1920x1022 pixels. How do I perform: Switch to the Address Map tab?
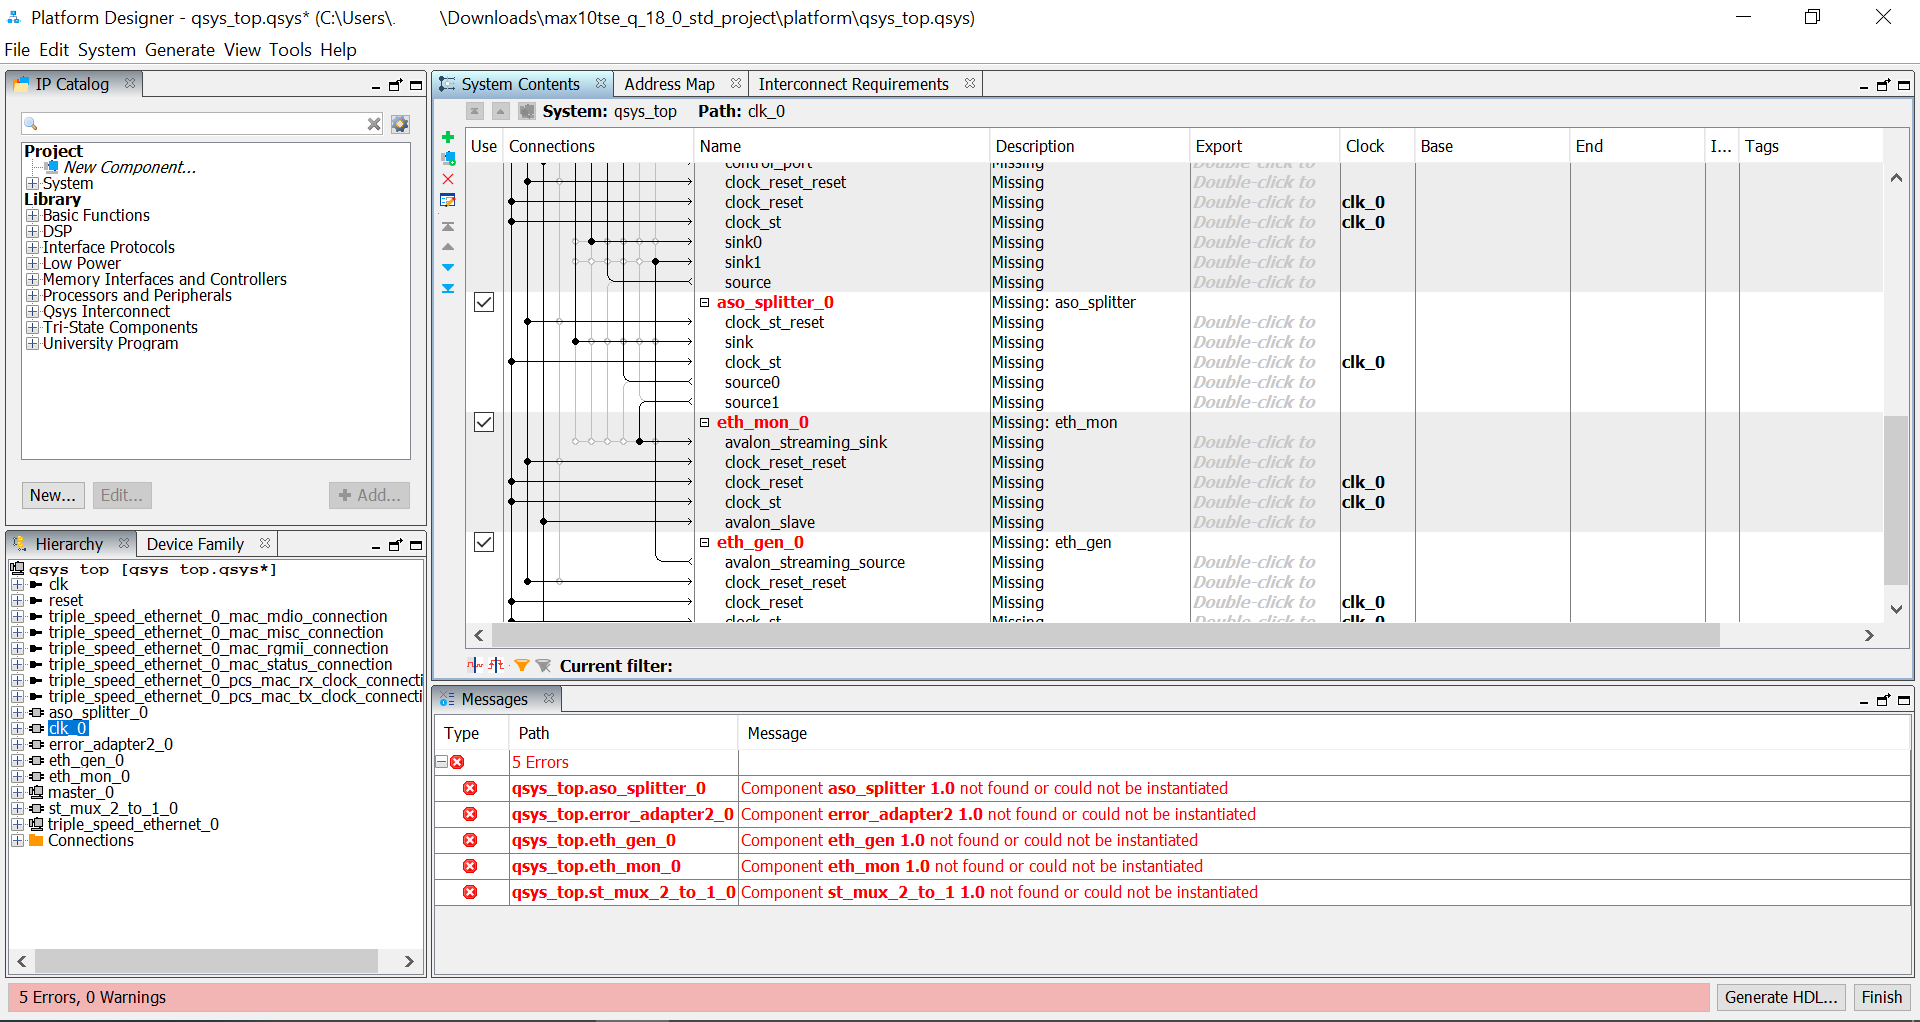click(x=669, y=84)
